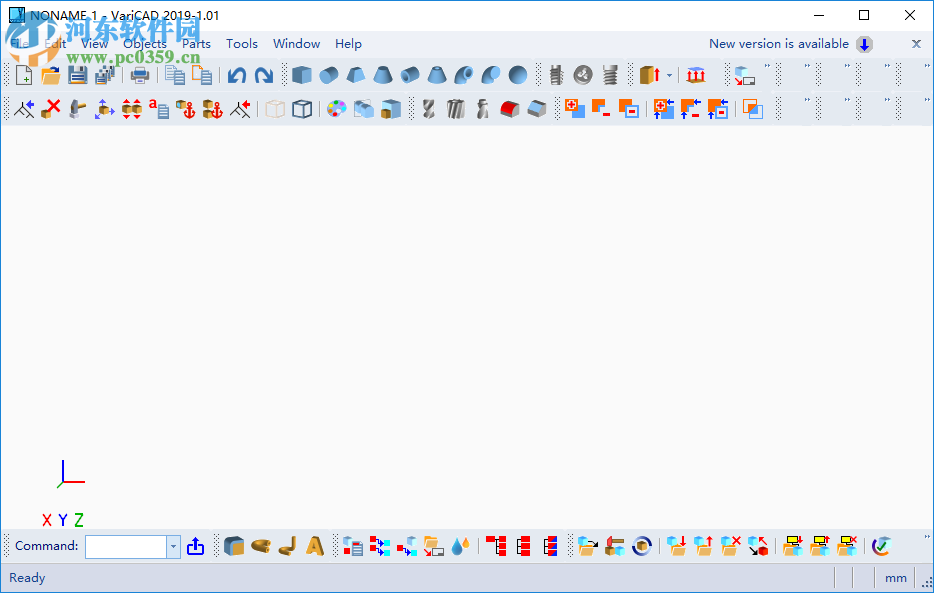
Task: Click the move solid arrows icon
Action: coord(104,109)
